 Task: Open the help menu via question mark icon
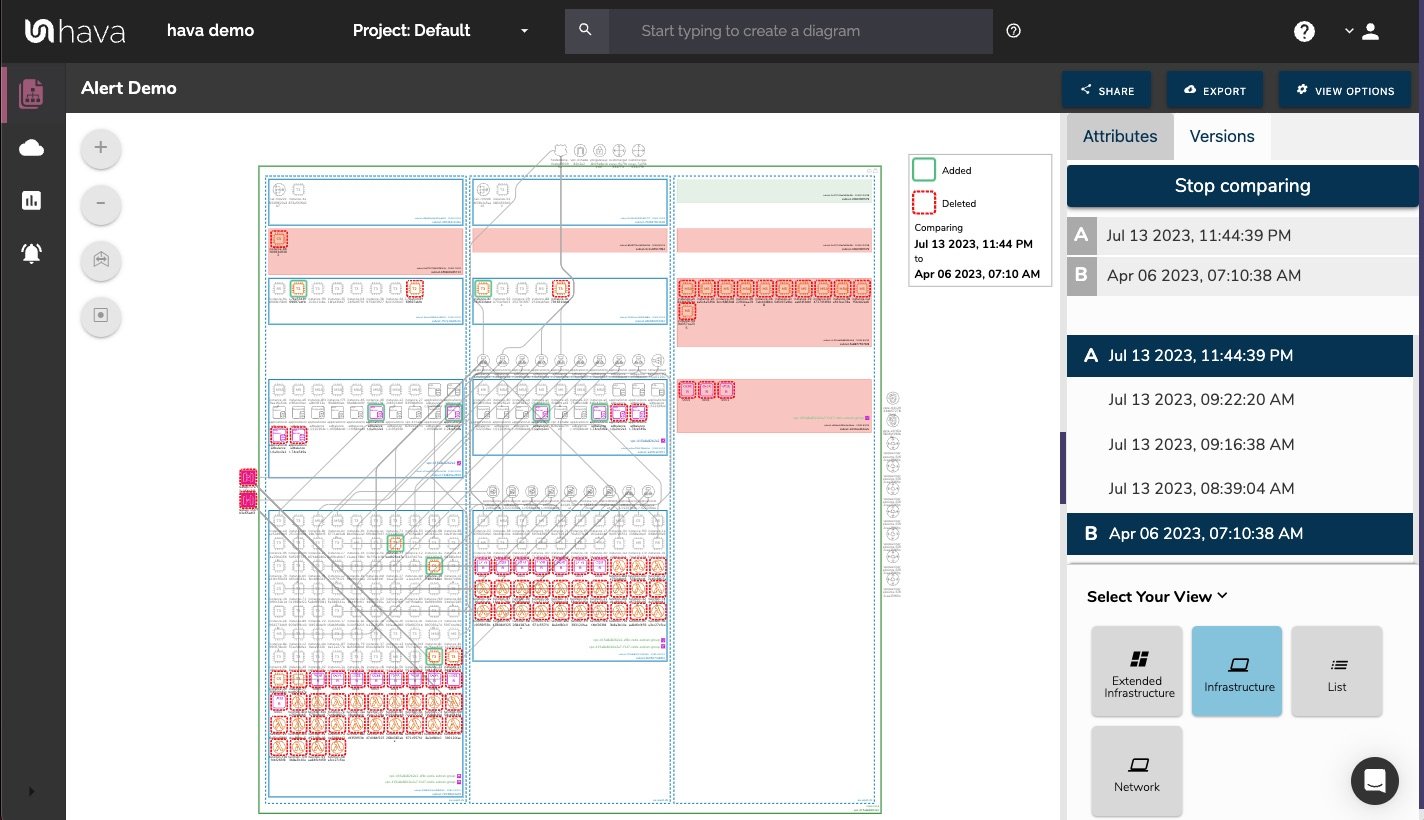pyautogui.click(x=1304, y=31)
